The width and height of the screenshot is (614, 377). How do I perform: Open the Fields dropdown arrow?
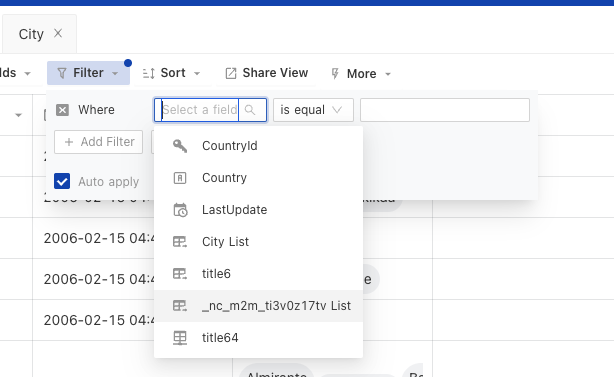27,74
